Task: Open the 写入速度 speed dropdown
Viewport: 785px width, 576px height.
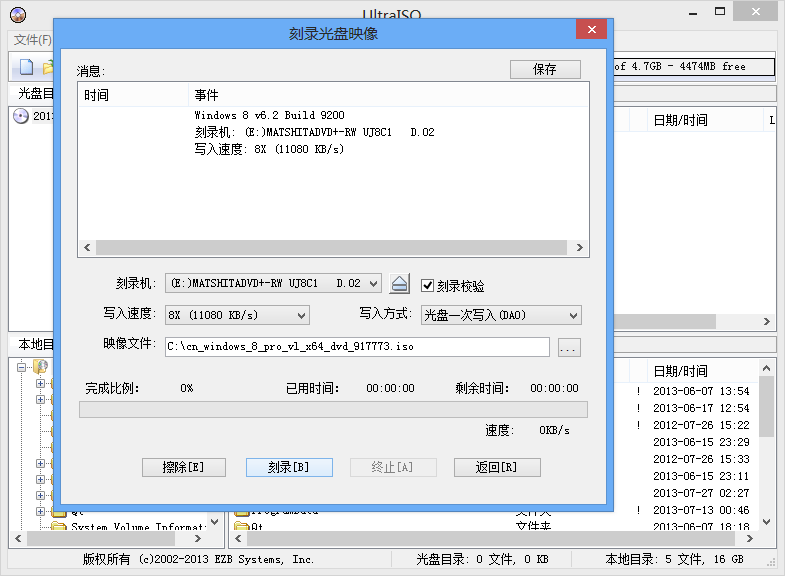Action: point(301,315)
